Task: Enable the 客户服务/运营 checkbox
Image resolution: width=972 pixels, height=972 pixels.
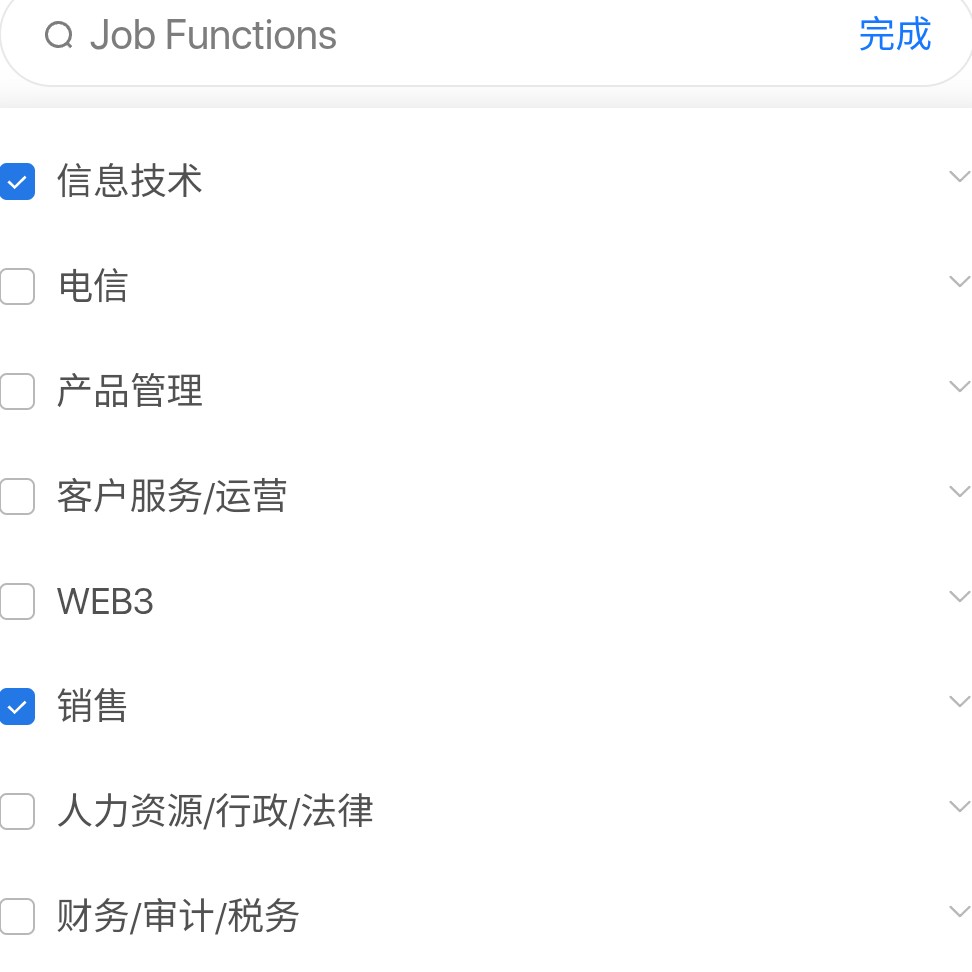Action: [x=17, y=497]
